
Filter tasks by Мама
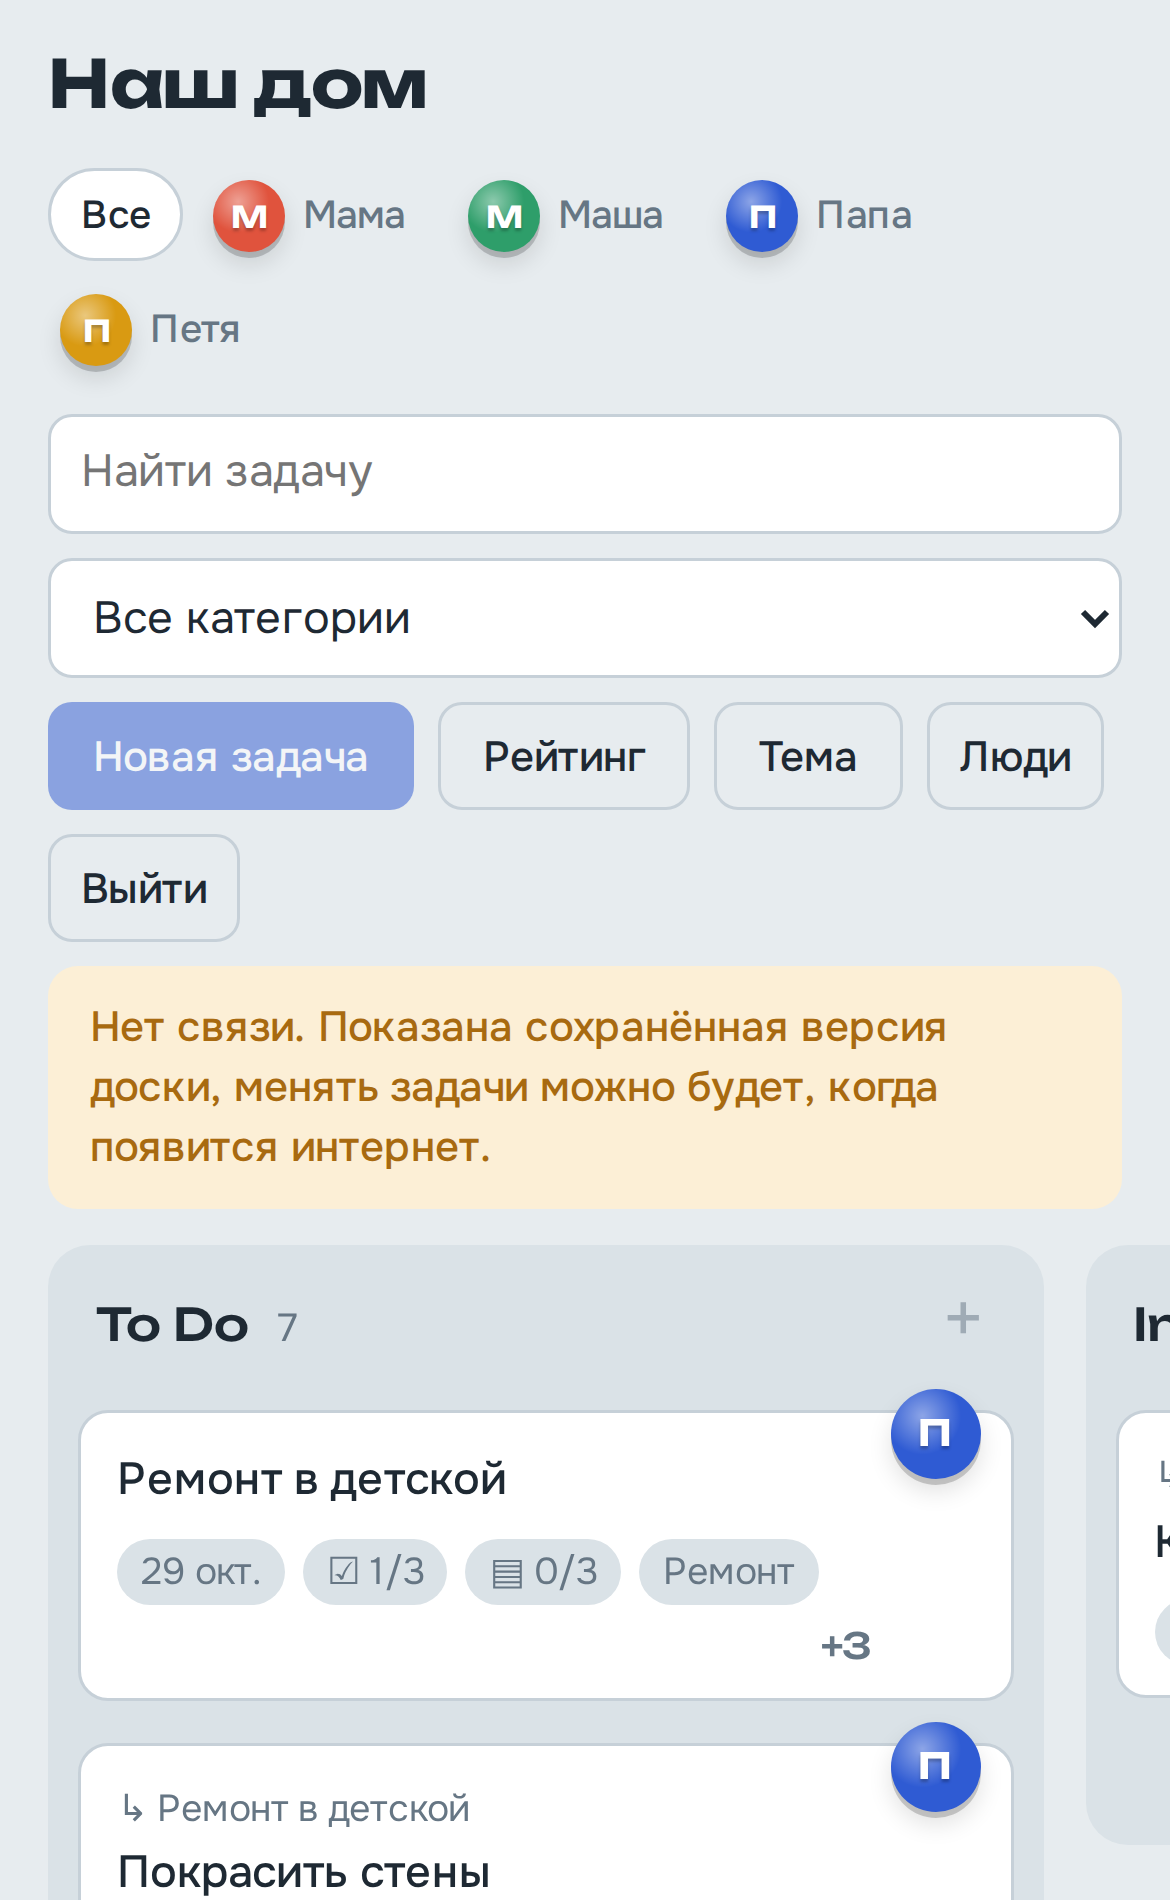pos(309,215)
